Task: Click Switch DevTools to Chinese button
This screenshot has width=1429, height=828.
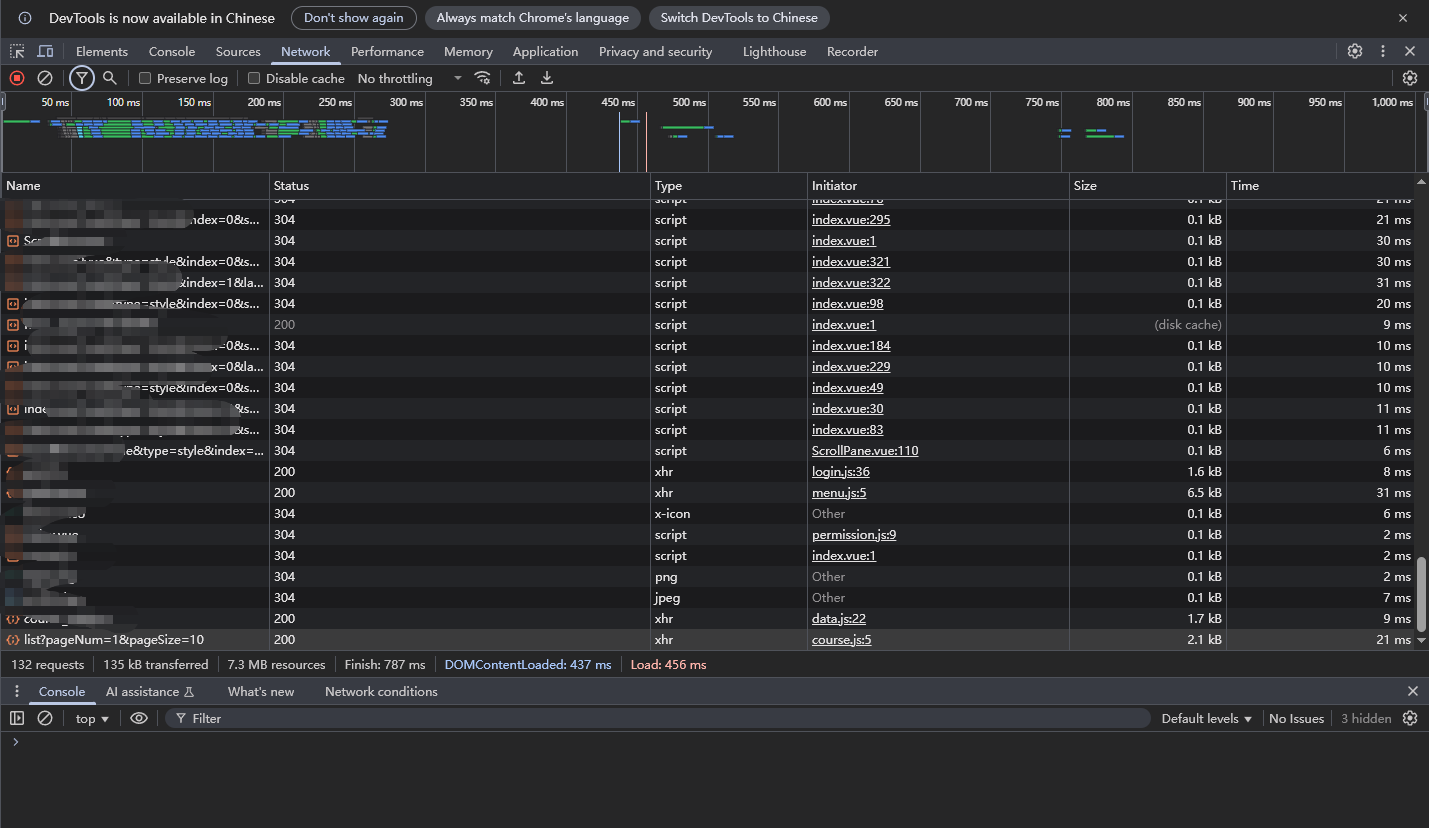Action: pos(739,18)
